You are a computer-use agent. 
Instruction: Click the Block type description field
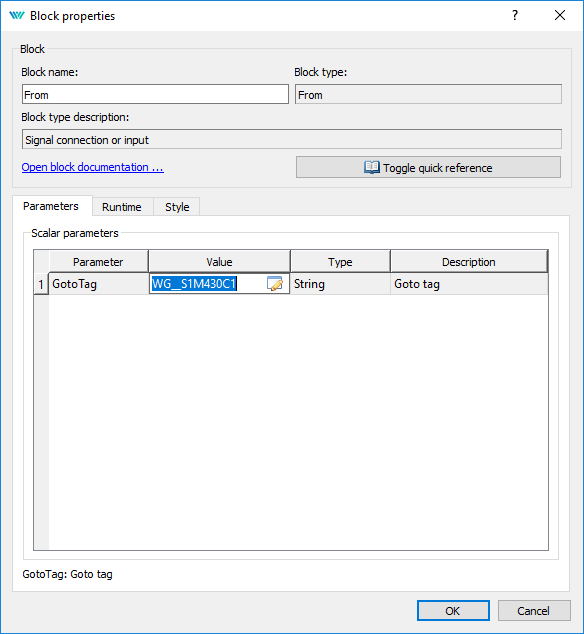292,139
